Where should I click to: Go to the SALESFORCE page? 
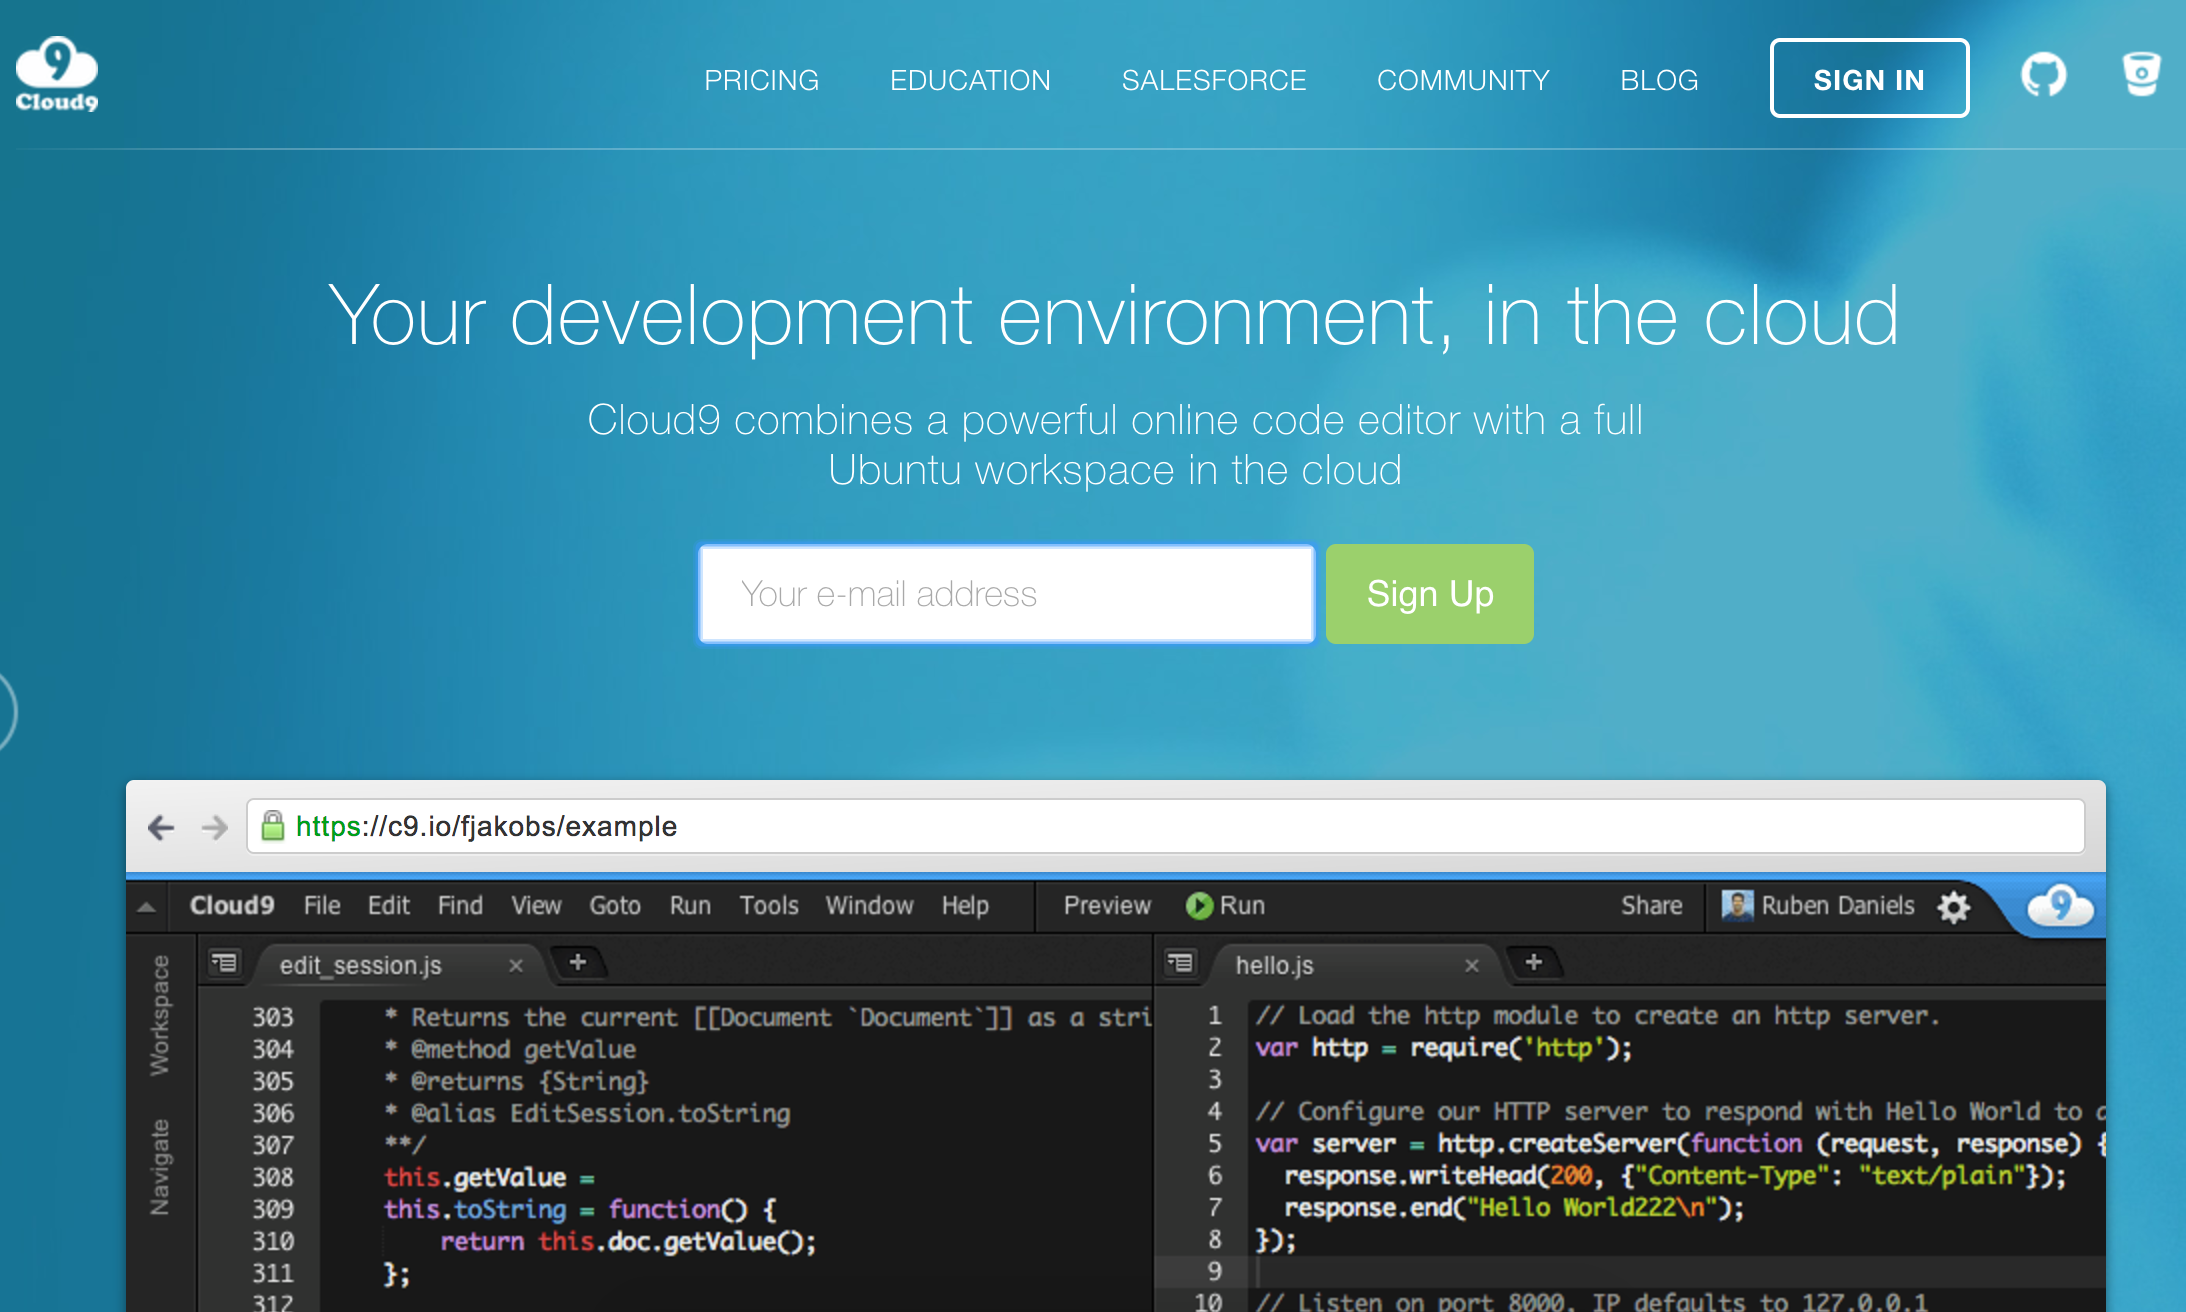tap(1214, 80)
